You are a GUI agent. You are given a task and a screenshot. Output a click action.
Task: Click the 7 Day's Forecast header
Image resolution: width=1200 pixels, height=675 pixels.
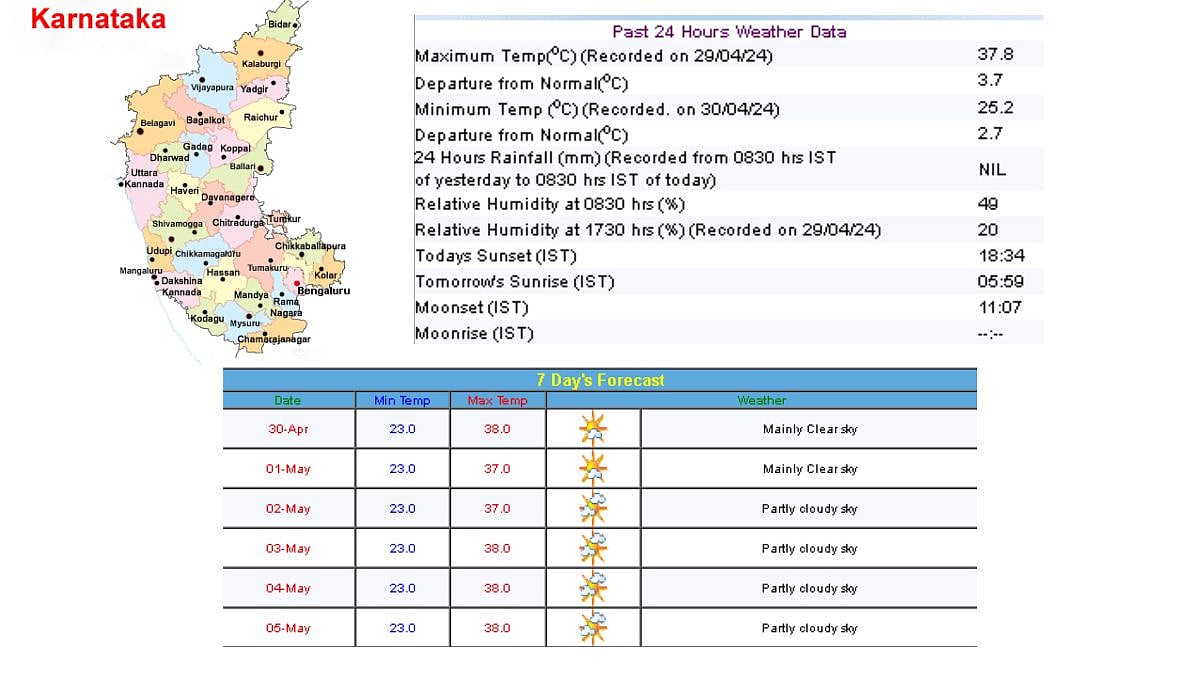[600, 380]
